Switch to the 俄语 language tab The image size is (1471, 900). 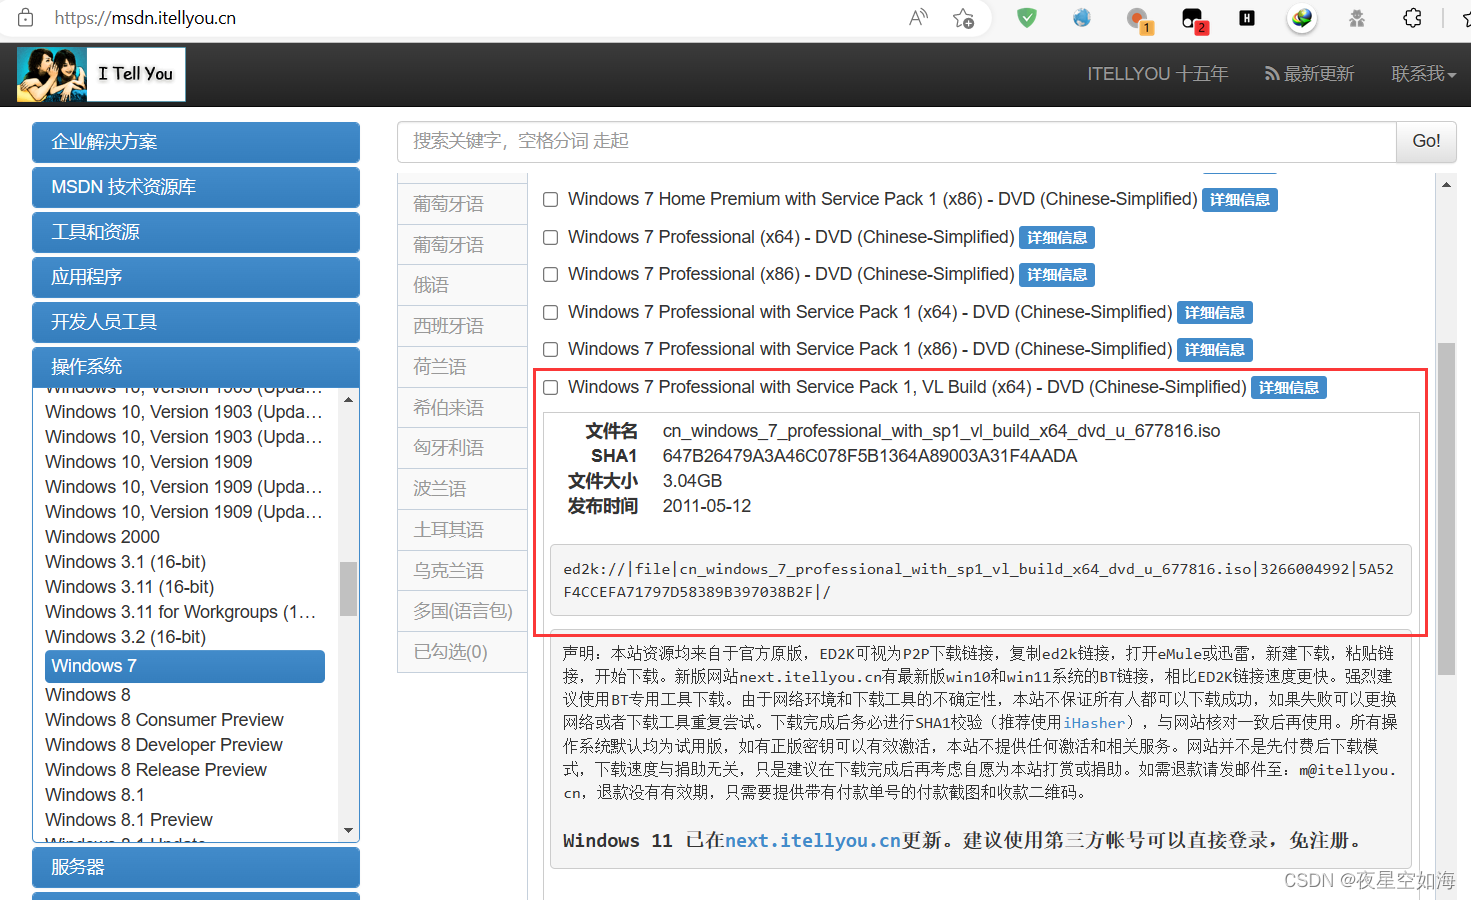click(x=462, y=285)
